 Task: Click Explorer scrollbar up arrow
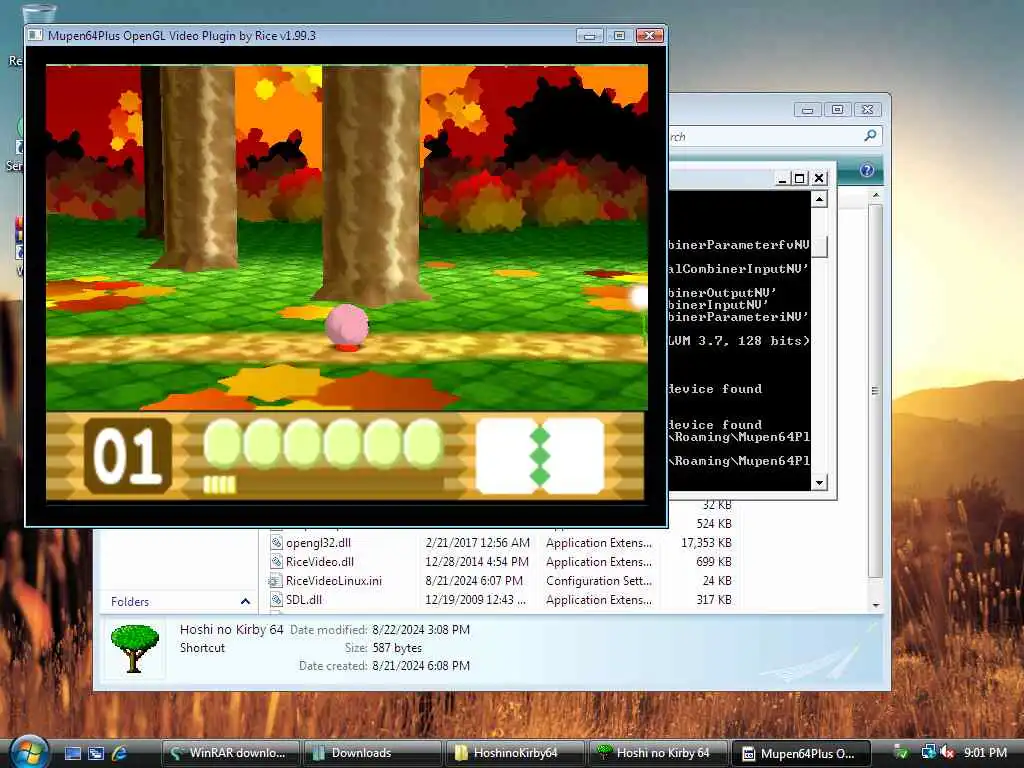(876, 195)
